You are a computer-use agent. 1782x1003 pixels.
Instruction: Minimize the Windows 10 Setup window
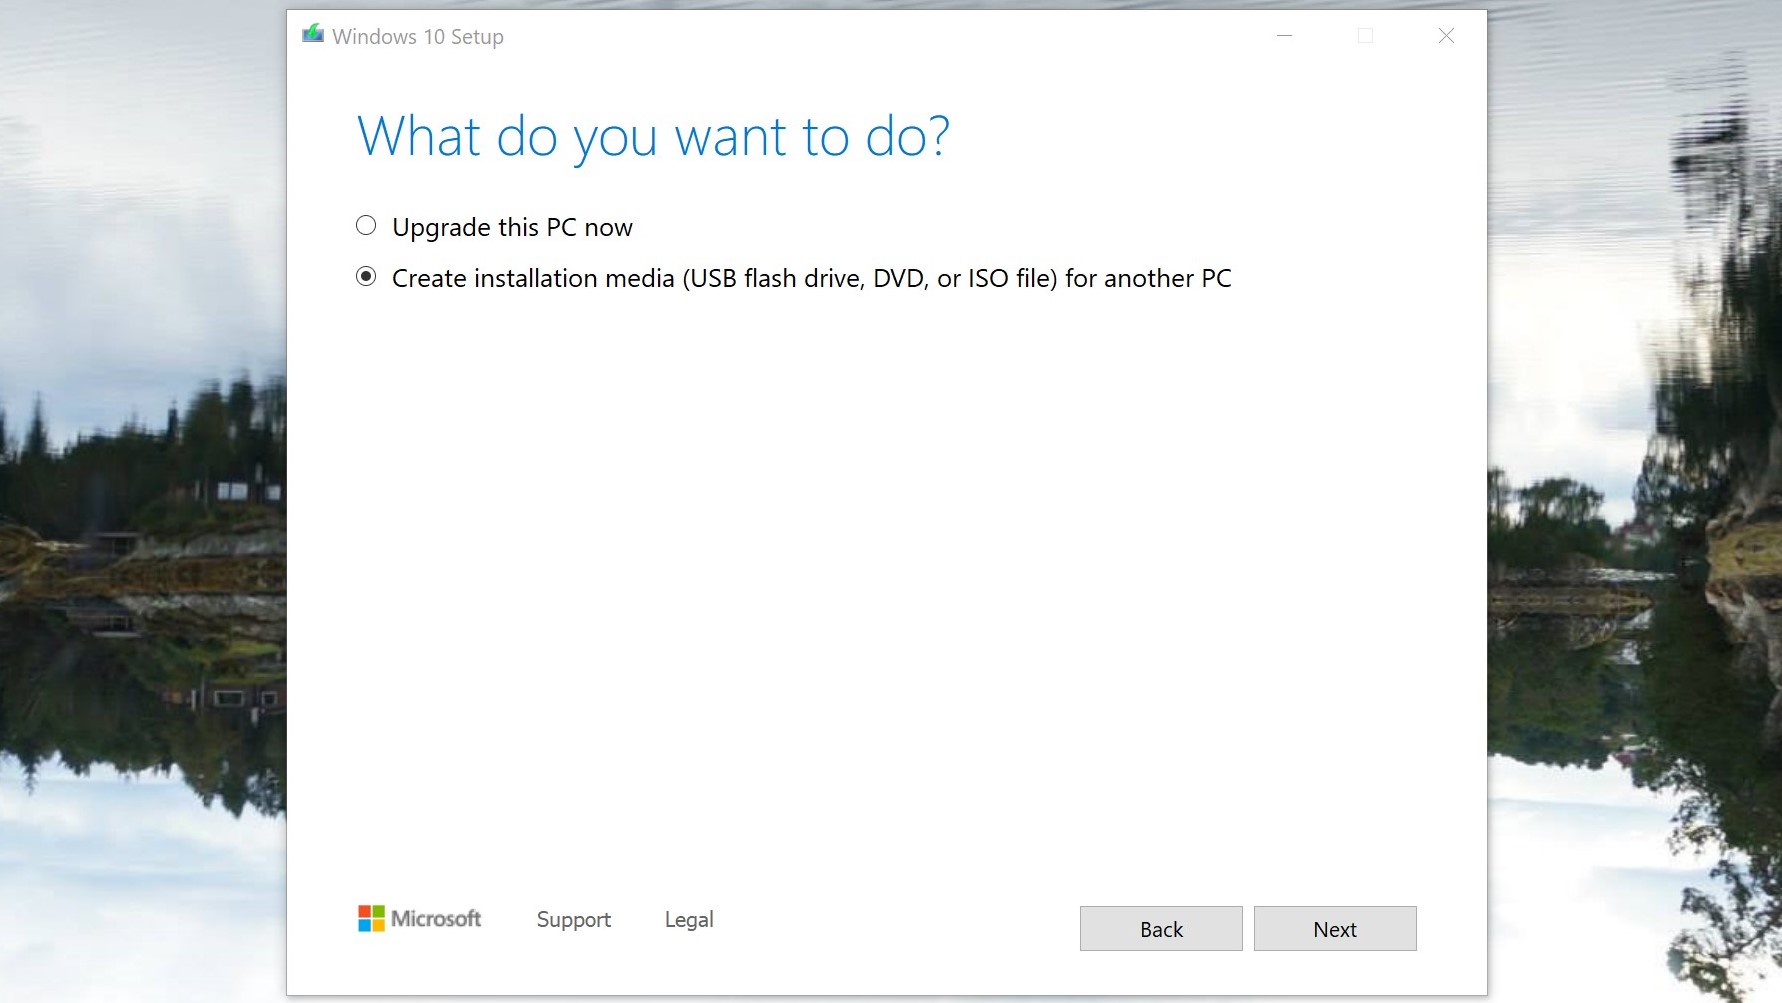[x=1283, y=36]
